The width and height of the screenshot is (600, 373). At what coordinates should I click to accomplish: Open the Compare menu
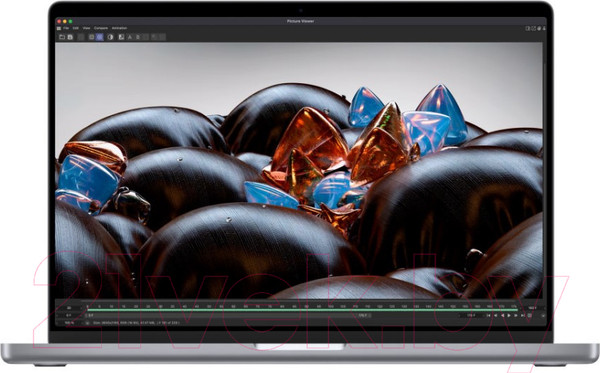click(x=101, y=28)
